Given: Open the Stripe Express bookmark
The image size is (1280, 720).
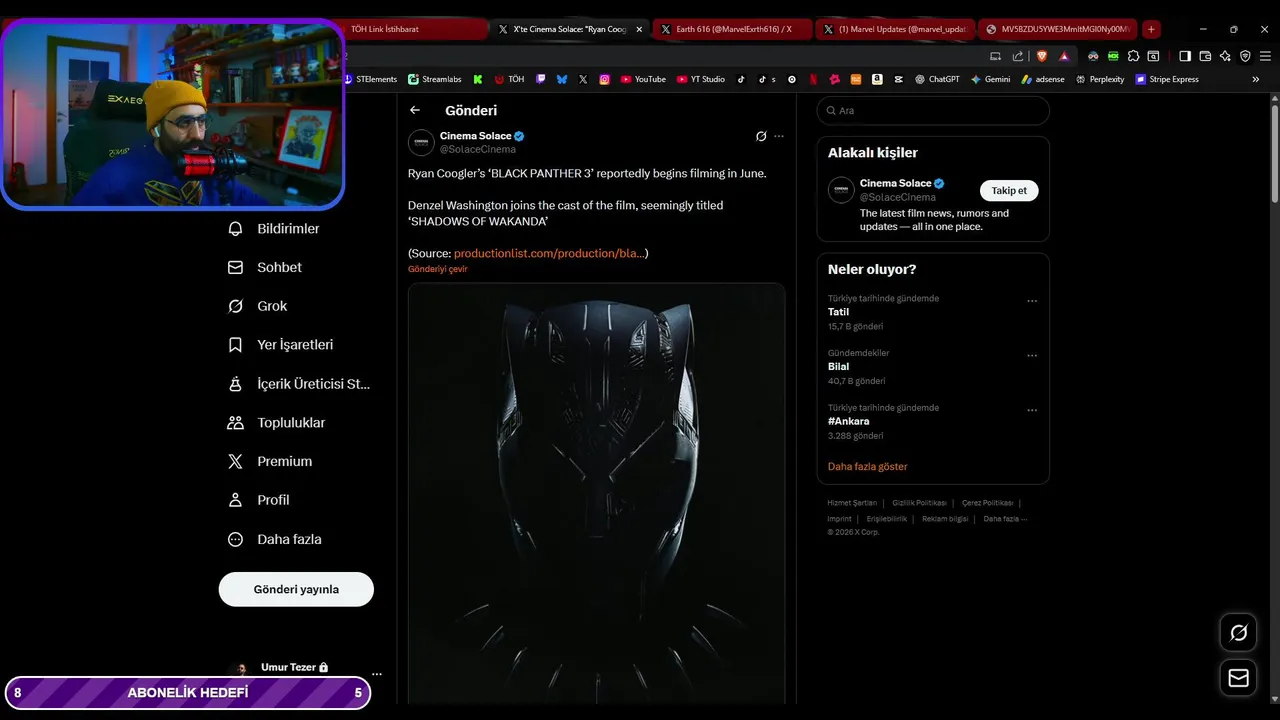Looking at the screenshot, I should click(1167, 79).
